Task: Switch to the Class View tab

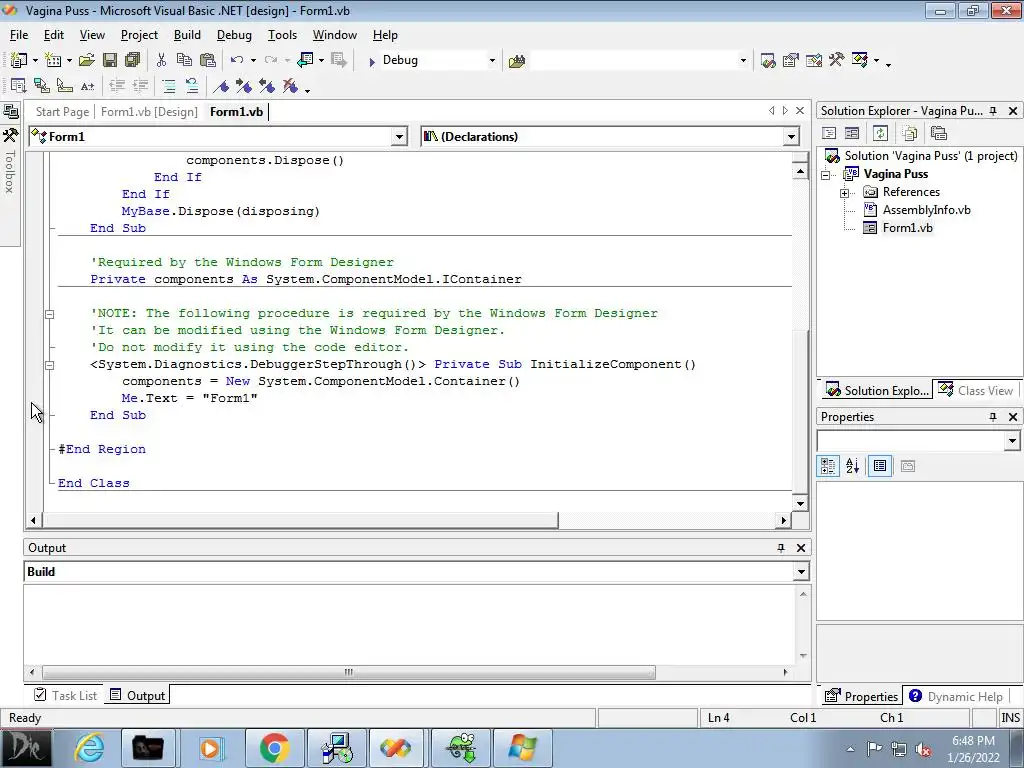Action: pos(976,391)
